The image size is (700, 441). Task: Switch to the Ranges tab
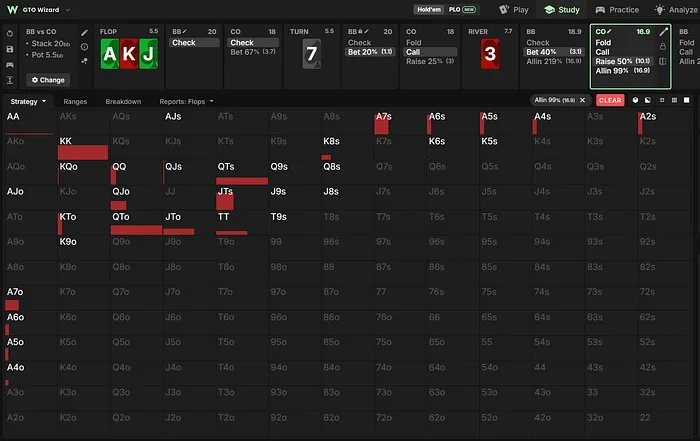(75, 102)
